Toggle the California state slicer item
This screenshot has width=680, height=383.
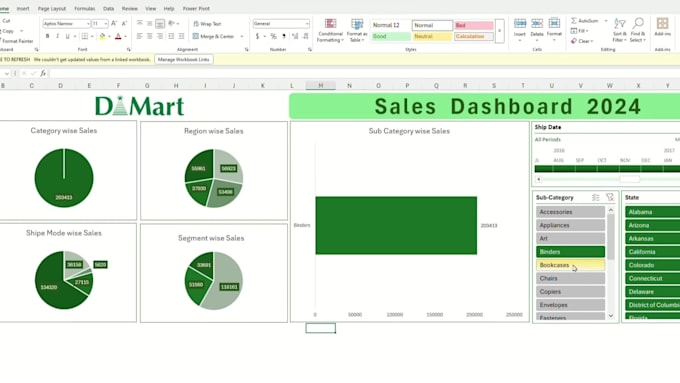pos(653,252)
